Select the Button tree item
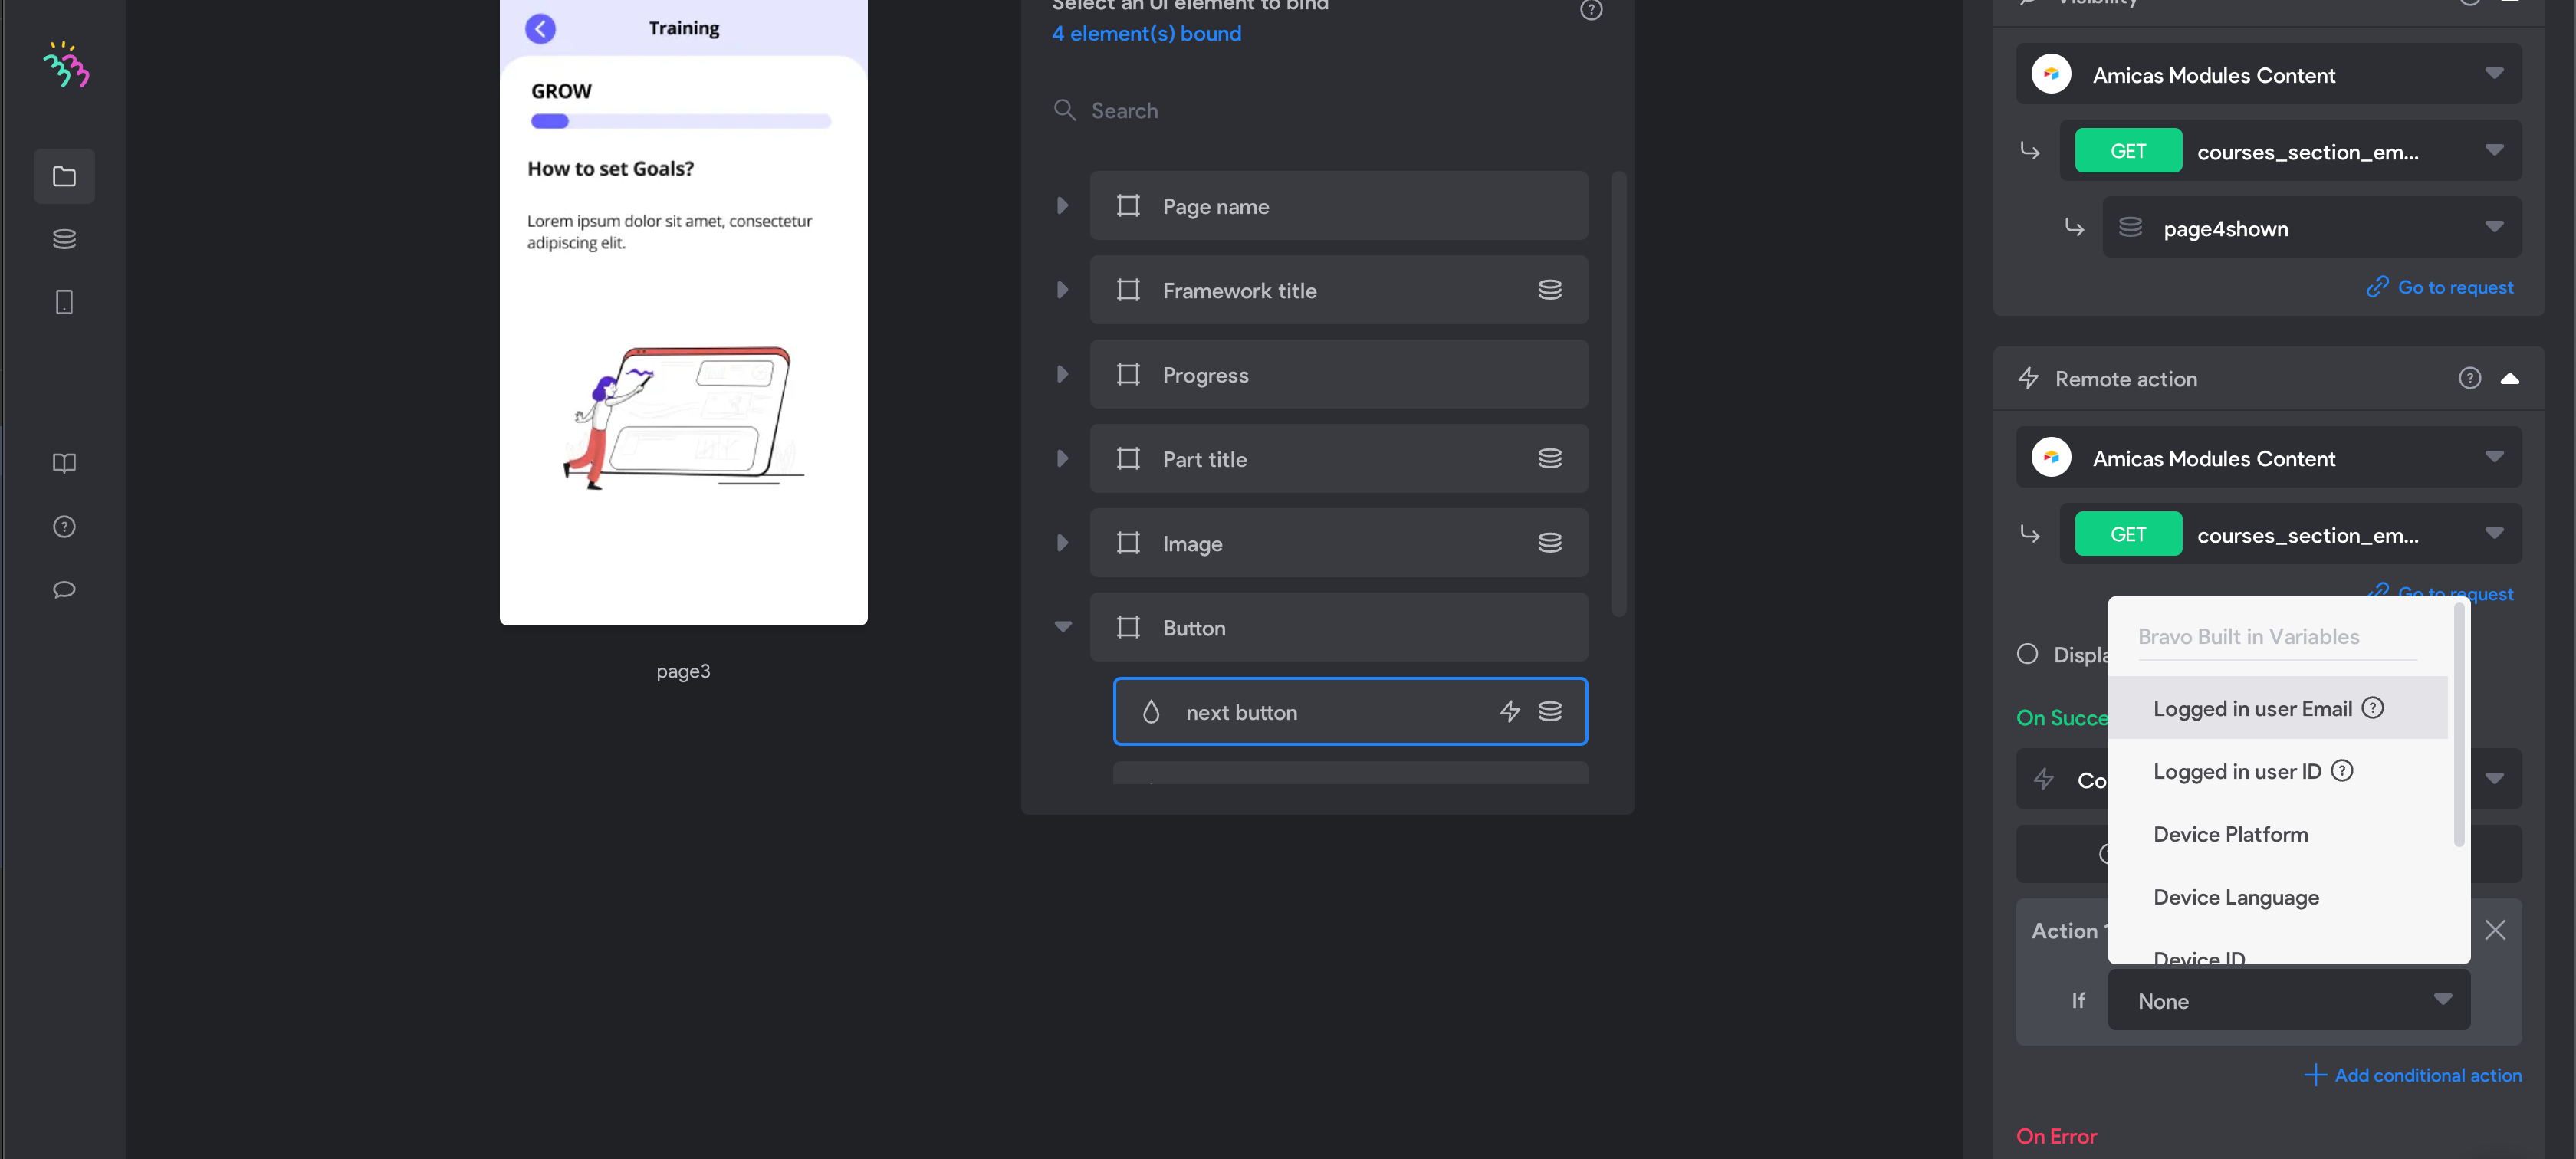This screenshot has width=2576, height=1159. tap(1338, 627)
